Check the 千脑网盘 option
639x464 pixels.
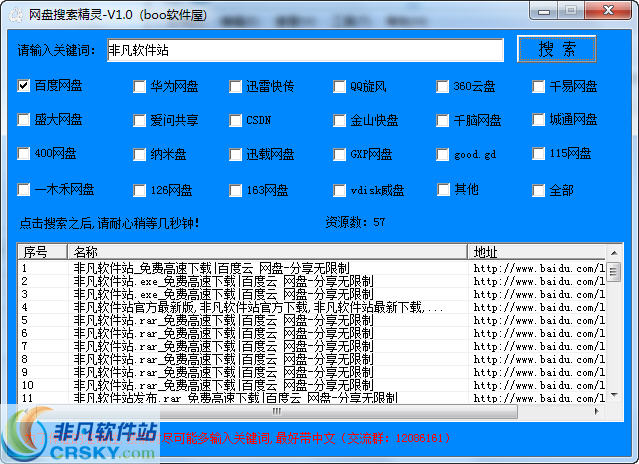442,121
